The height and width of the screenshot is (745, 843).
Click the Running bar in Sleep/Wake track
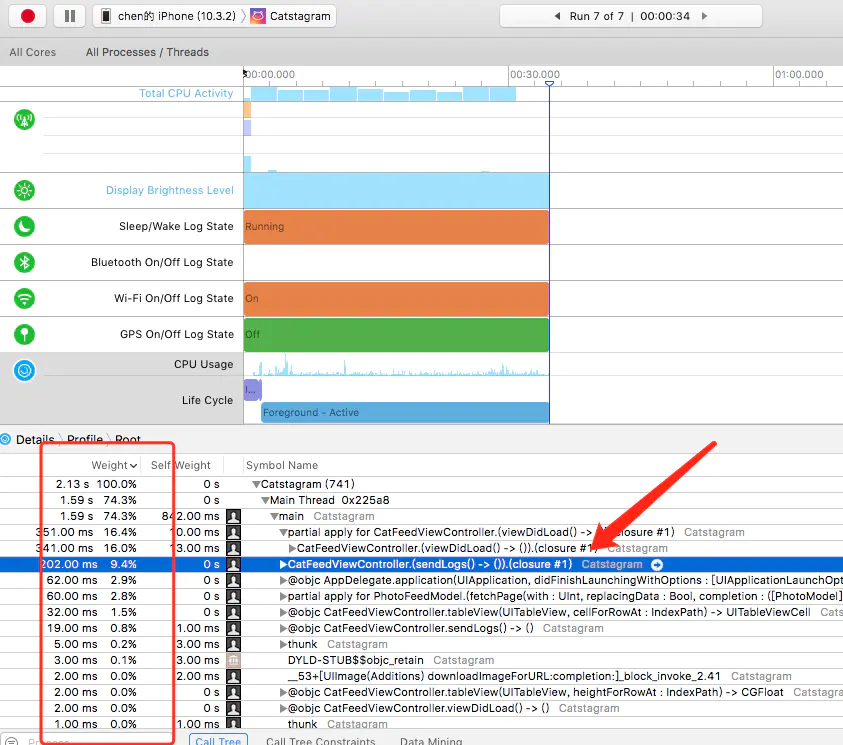click(x=396, y=227)
